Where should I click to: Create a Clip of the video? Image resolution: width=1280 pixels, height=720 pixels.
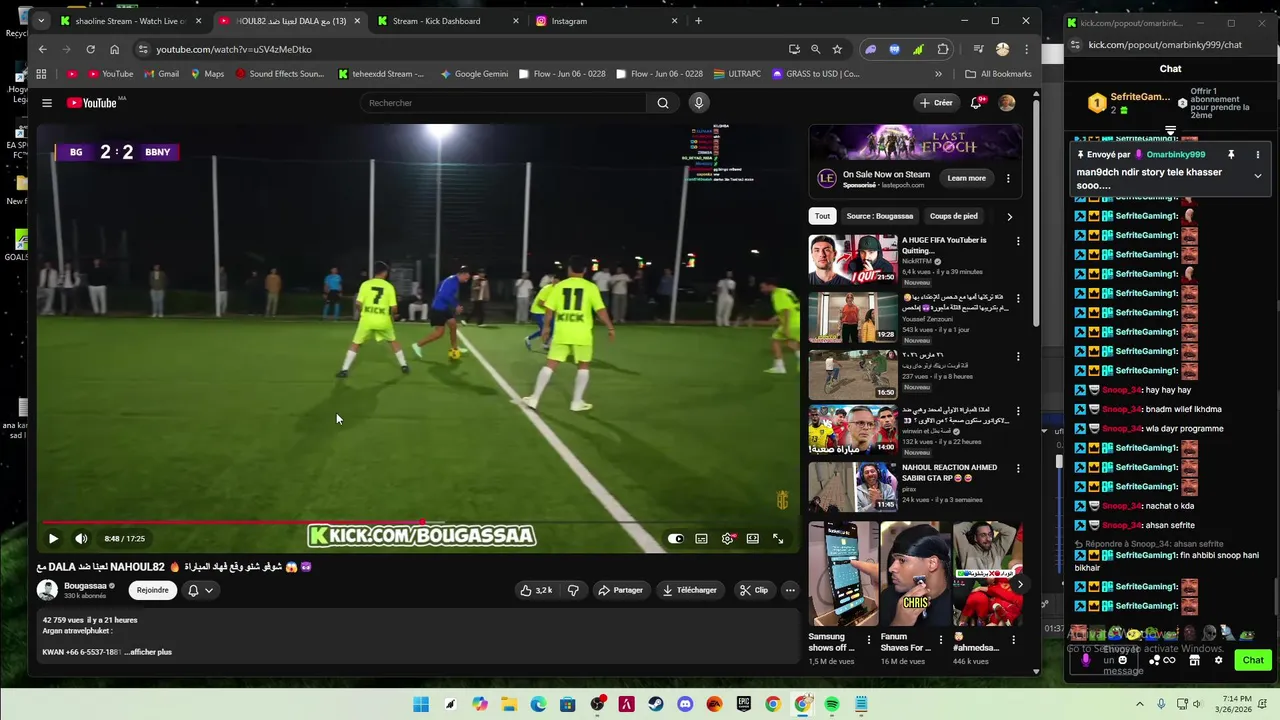coord(753,590)
